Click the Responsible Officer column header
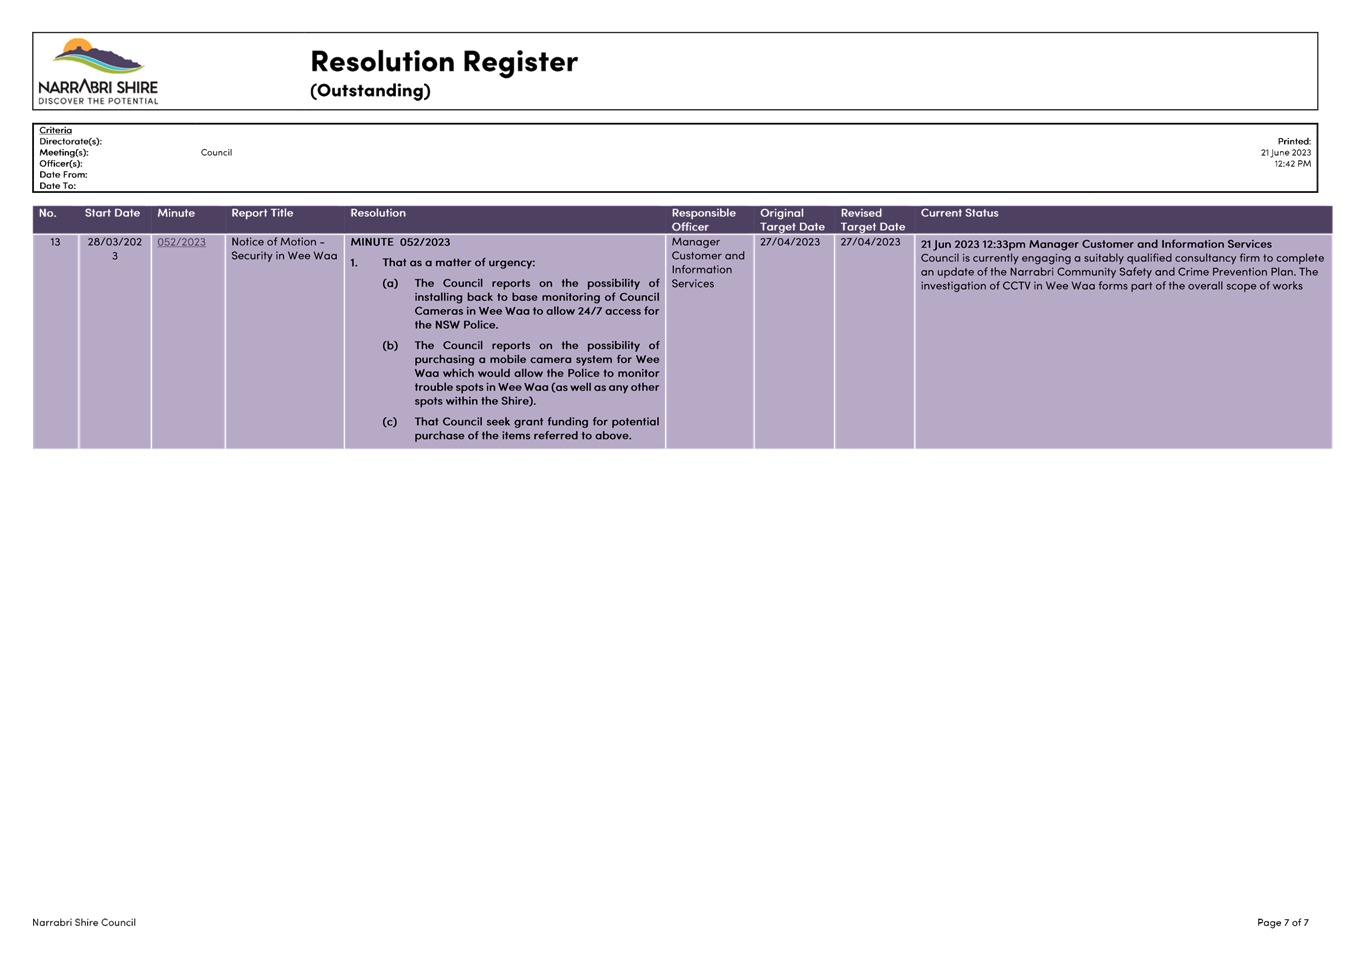Screen dimensions: 1350x955 [704, 220]
